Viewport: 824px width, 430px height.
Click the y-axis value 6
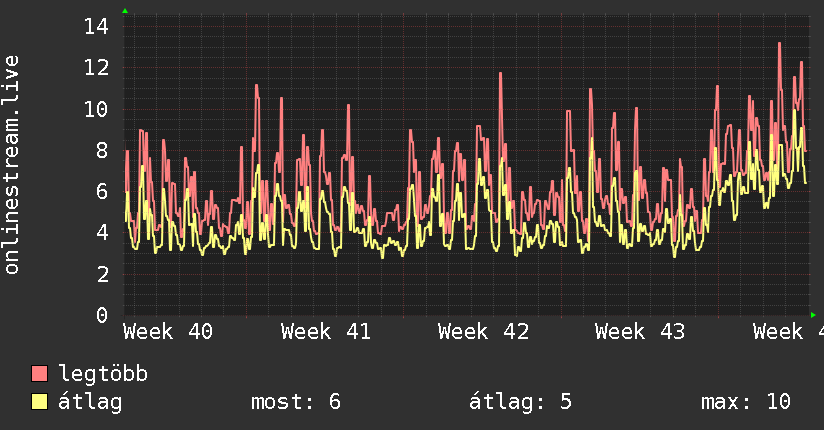click(102, 191)
